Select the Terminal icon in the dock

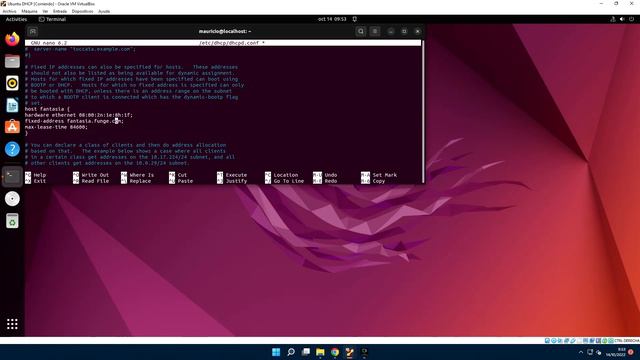tap(12, 176)
